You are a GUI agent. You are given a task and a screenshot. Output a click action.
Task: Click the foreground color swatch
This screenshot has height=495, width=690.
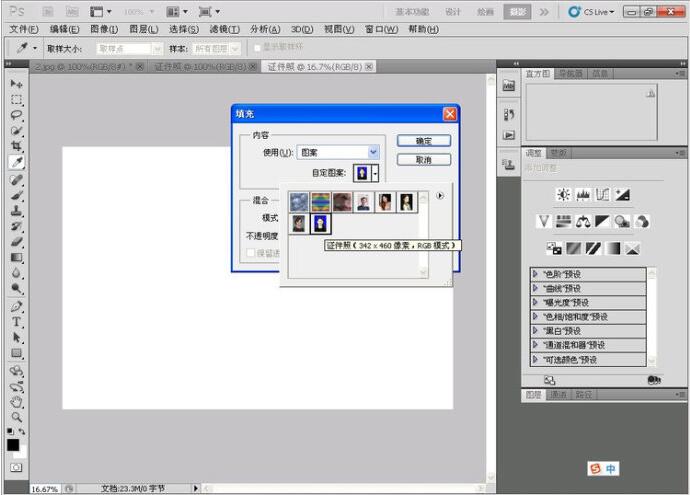click(x=13, y=446)
